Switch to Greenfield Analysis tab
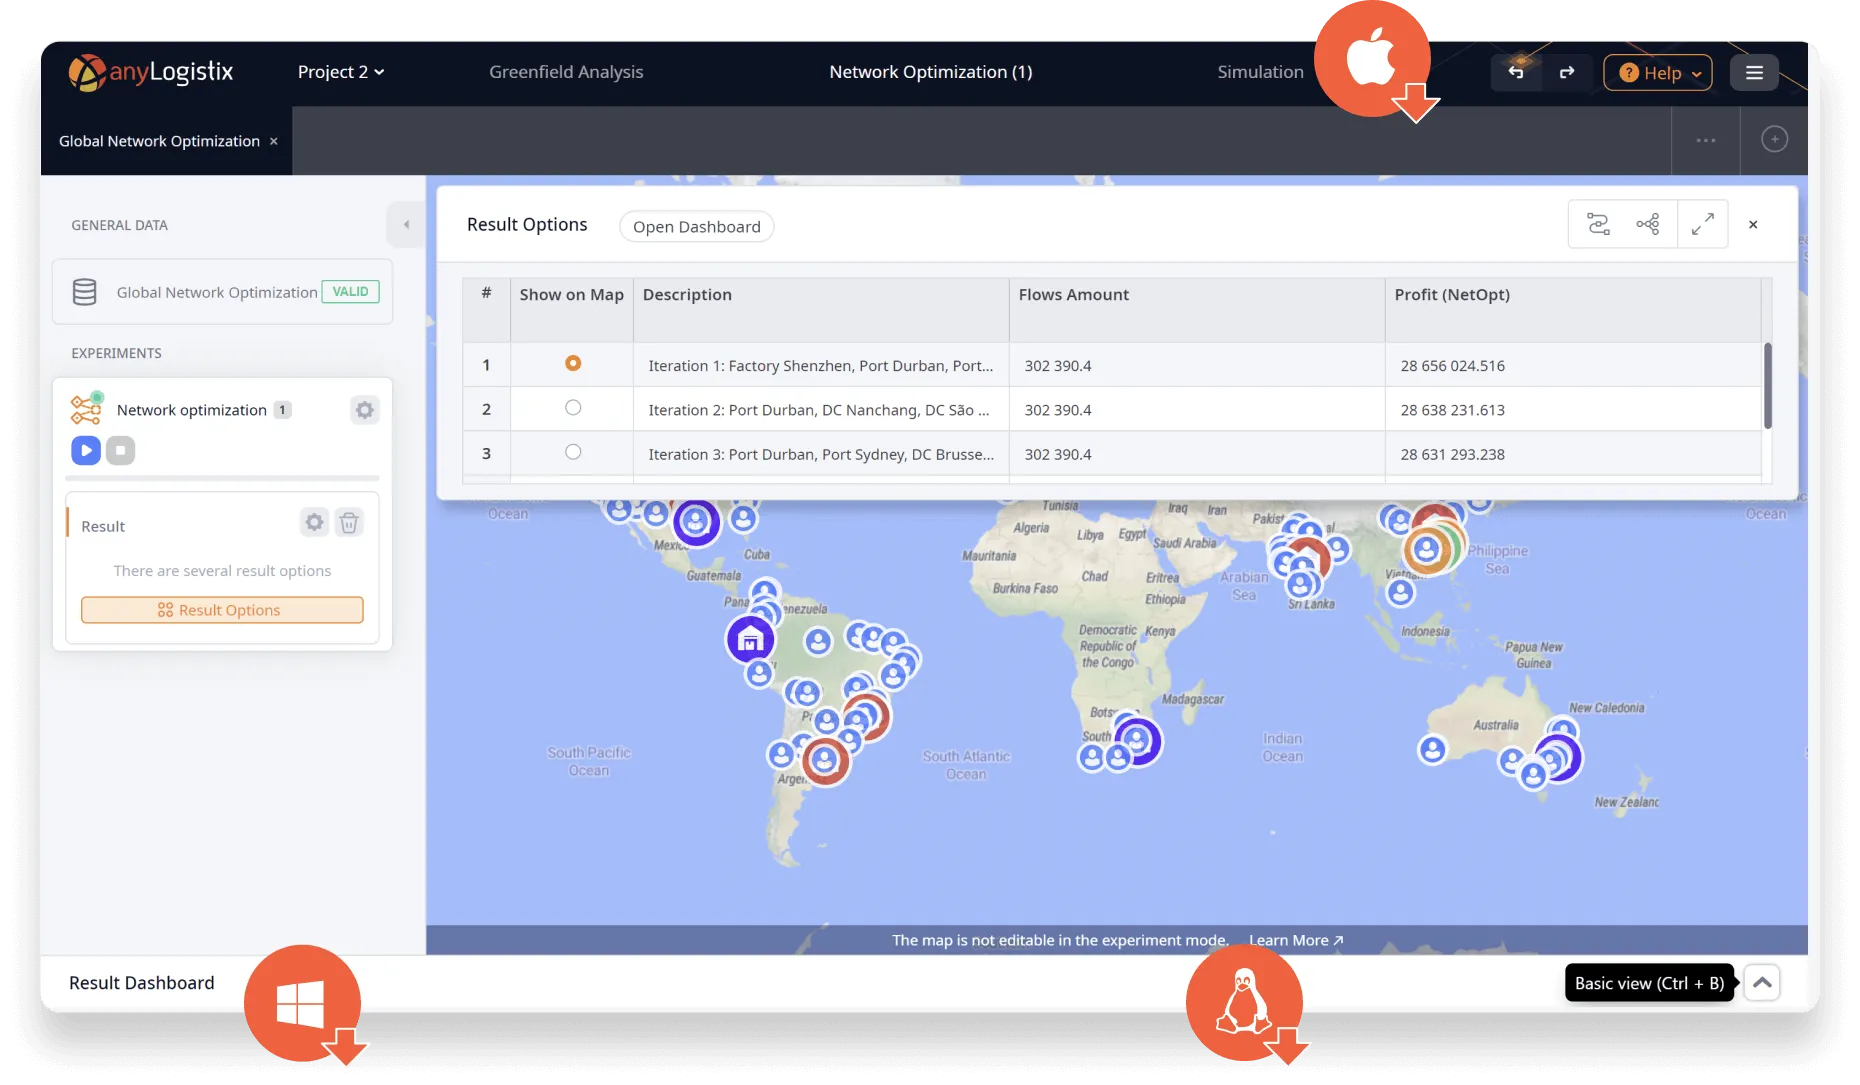 [x=566, y=72]
